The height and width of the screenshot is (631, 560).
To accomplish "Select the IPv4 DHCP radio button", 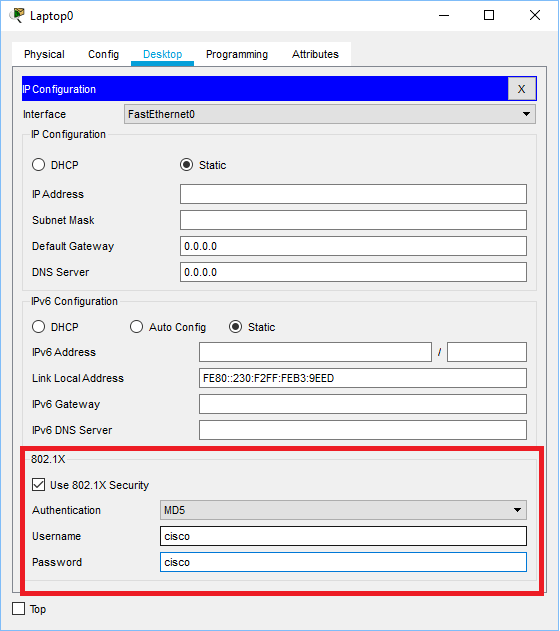I will point(39,165).
